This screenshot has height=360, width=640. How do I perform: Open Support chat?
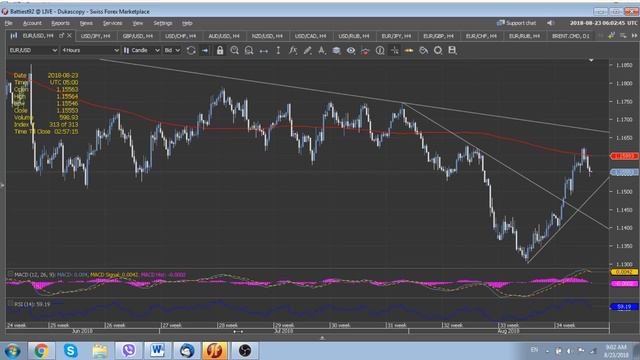coord(516,23)
